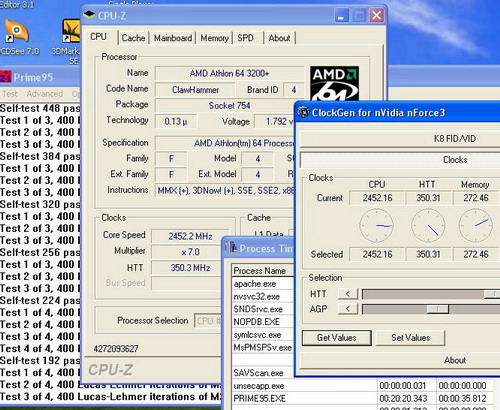Click the AGP slider left arrow in ClockGen

348,309
